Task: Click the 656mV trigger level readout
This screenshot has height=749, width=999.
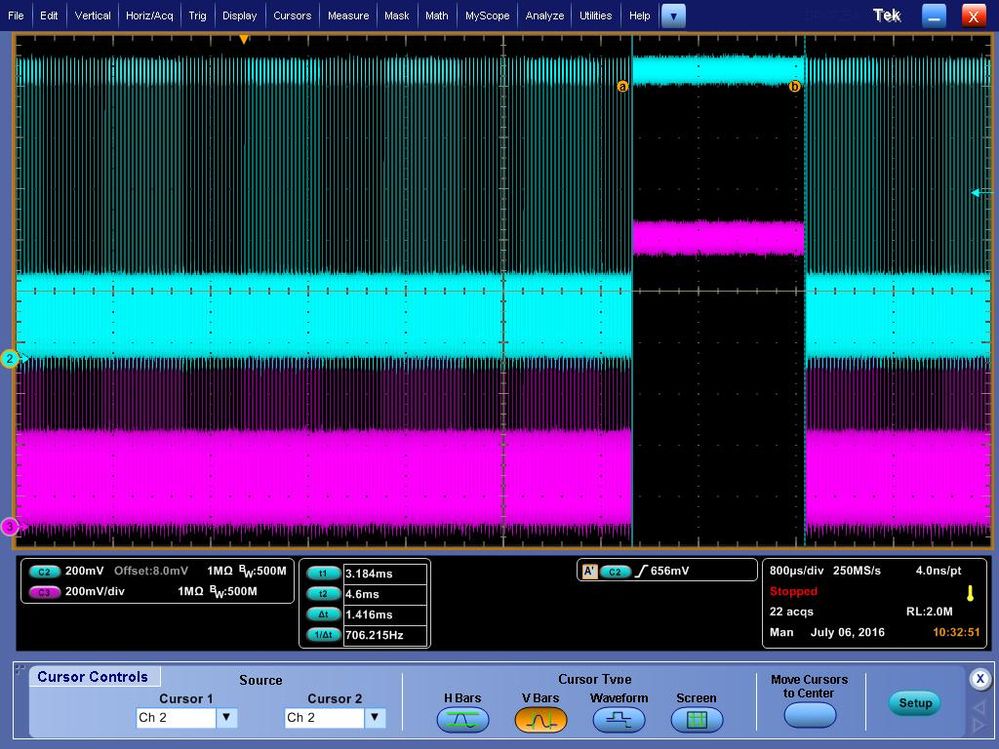Action: (670, 571)
